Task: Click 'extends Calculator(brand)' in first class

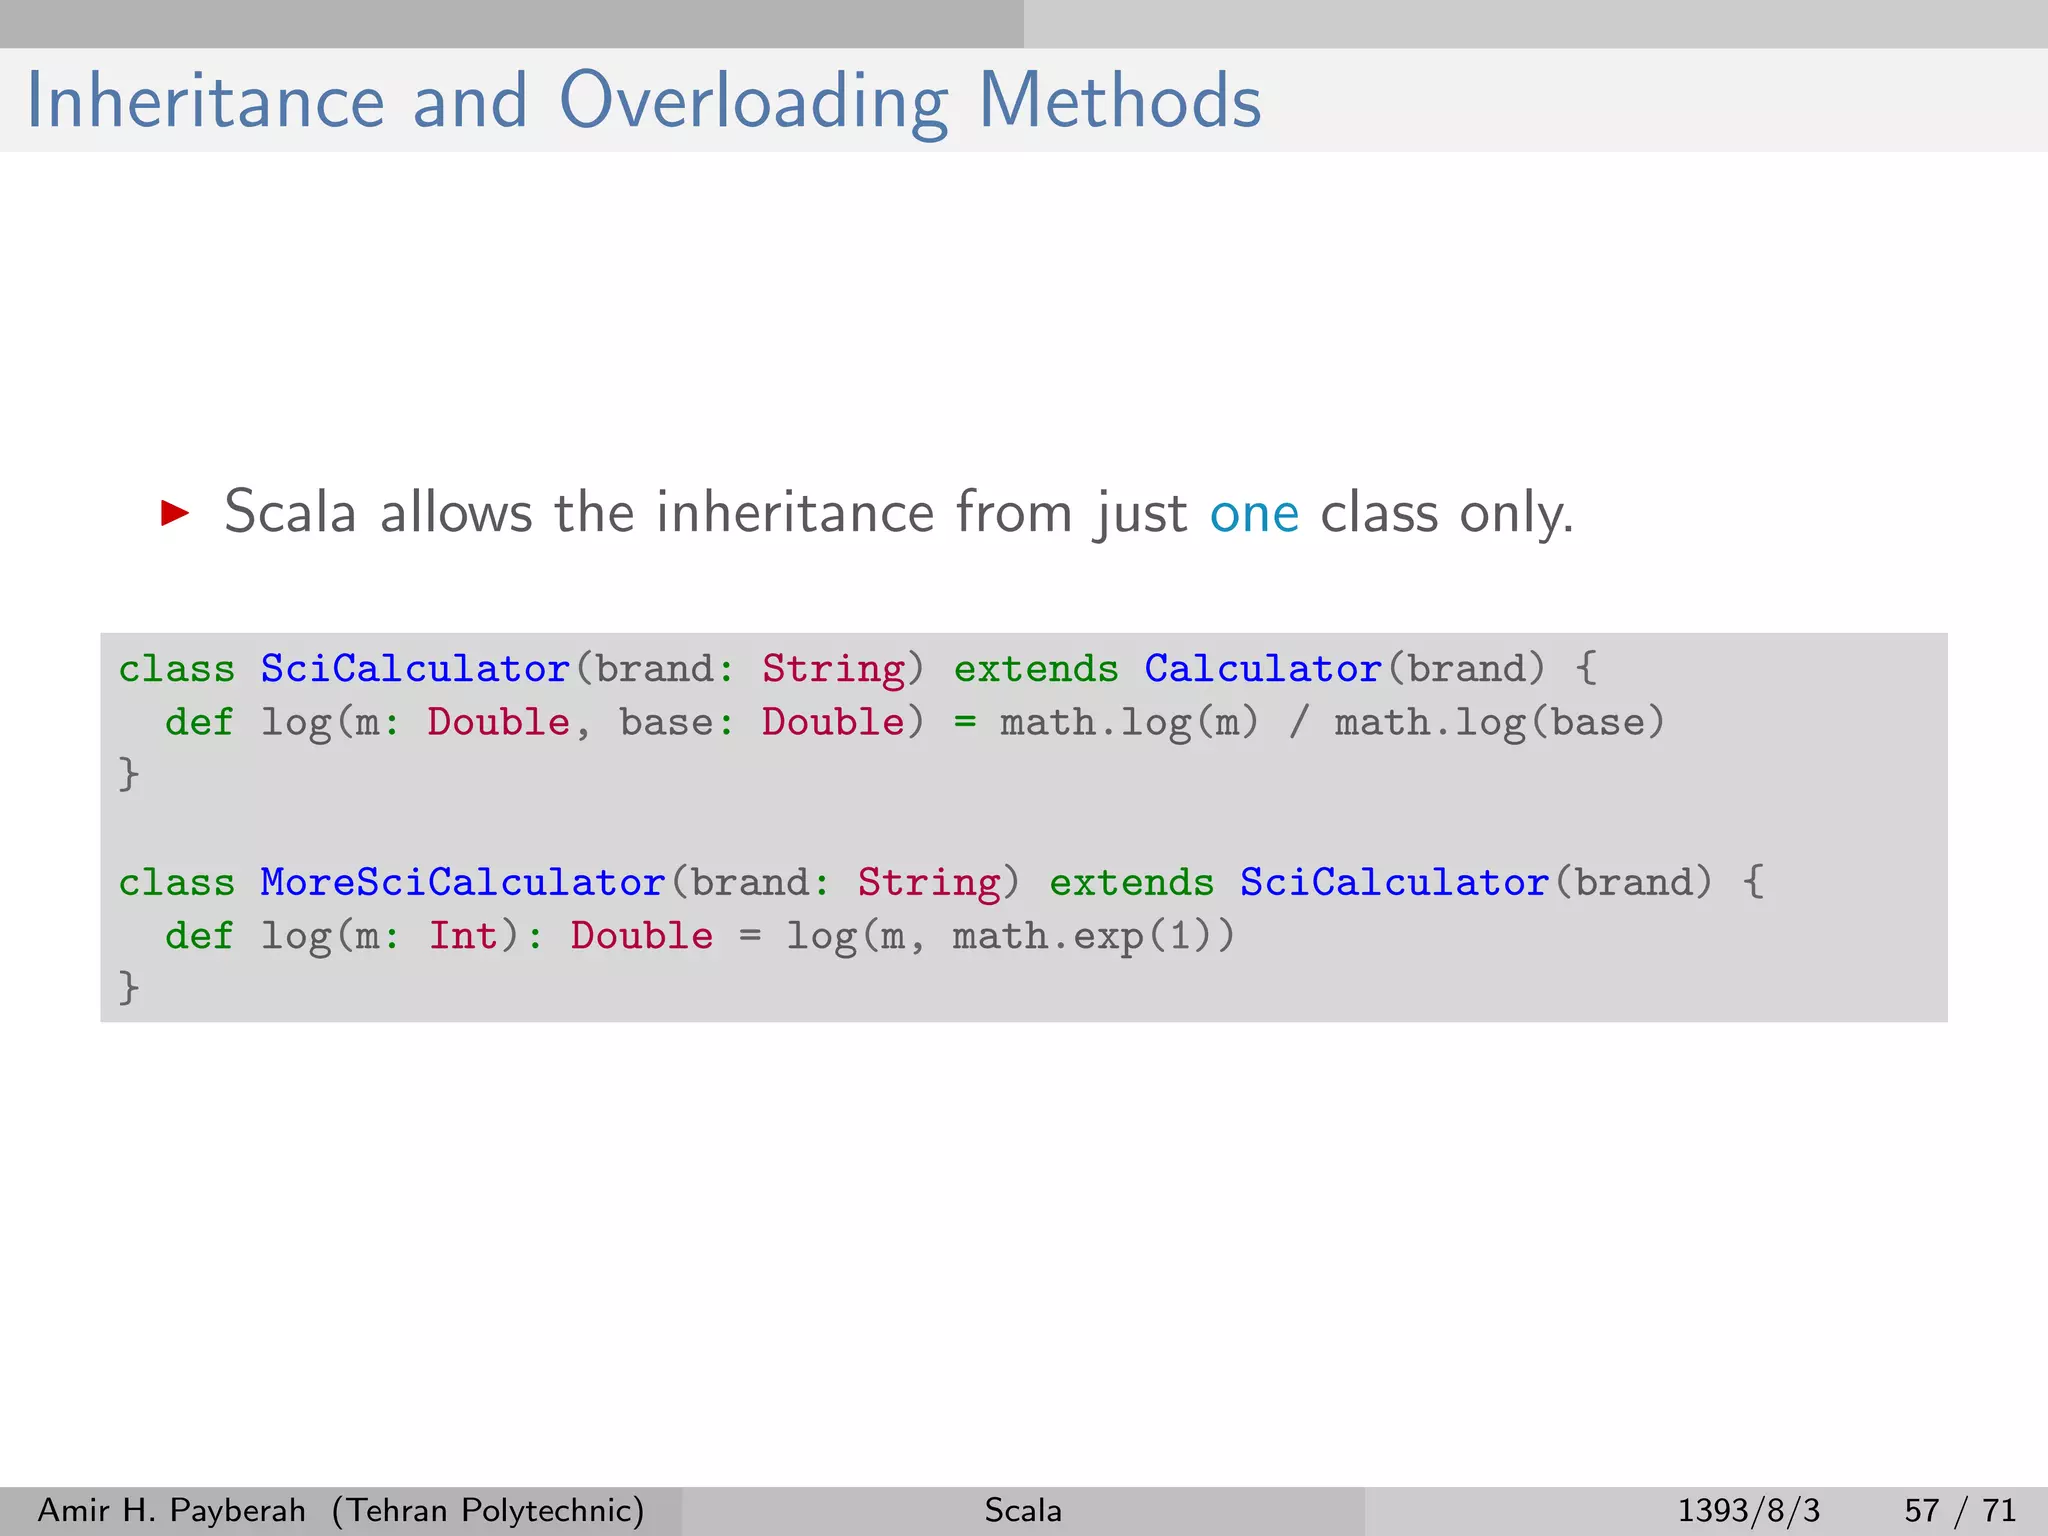Action: [1250, 669]
